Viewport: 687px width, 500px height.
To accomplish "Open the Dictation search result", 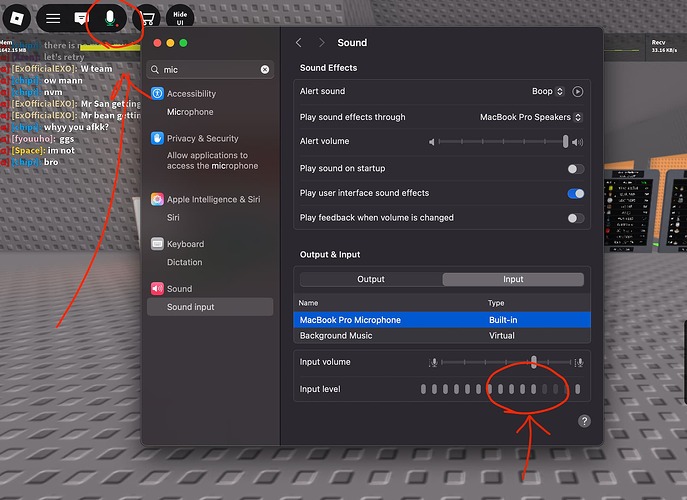I will coord(184,262).
